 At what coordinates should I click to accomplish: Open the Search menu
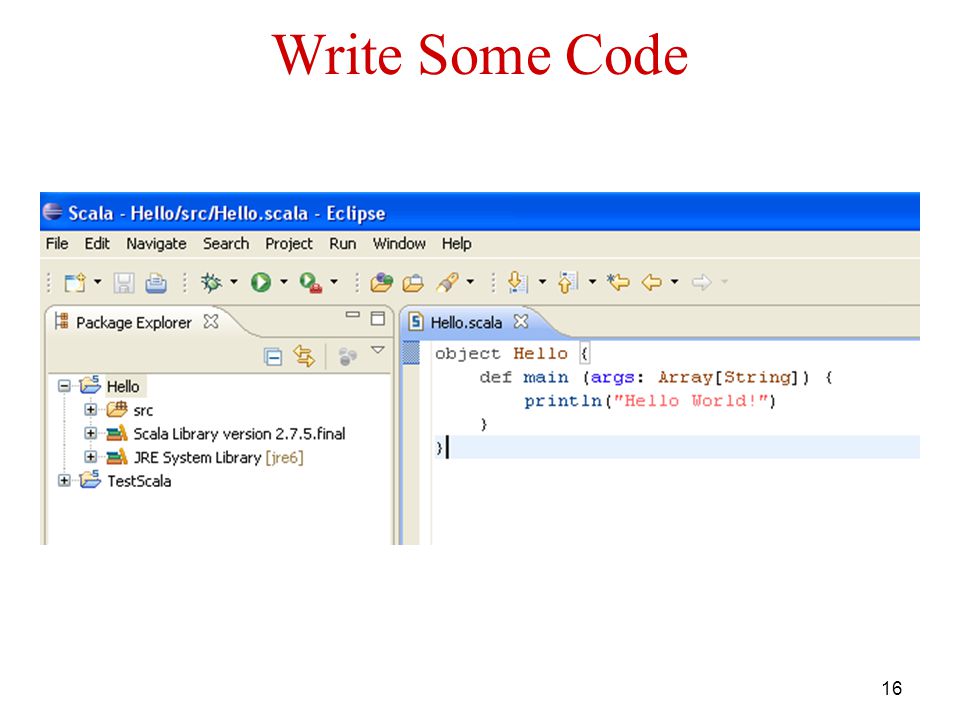[226, 244]
